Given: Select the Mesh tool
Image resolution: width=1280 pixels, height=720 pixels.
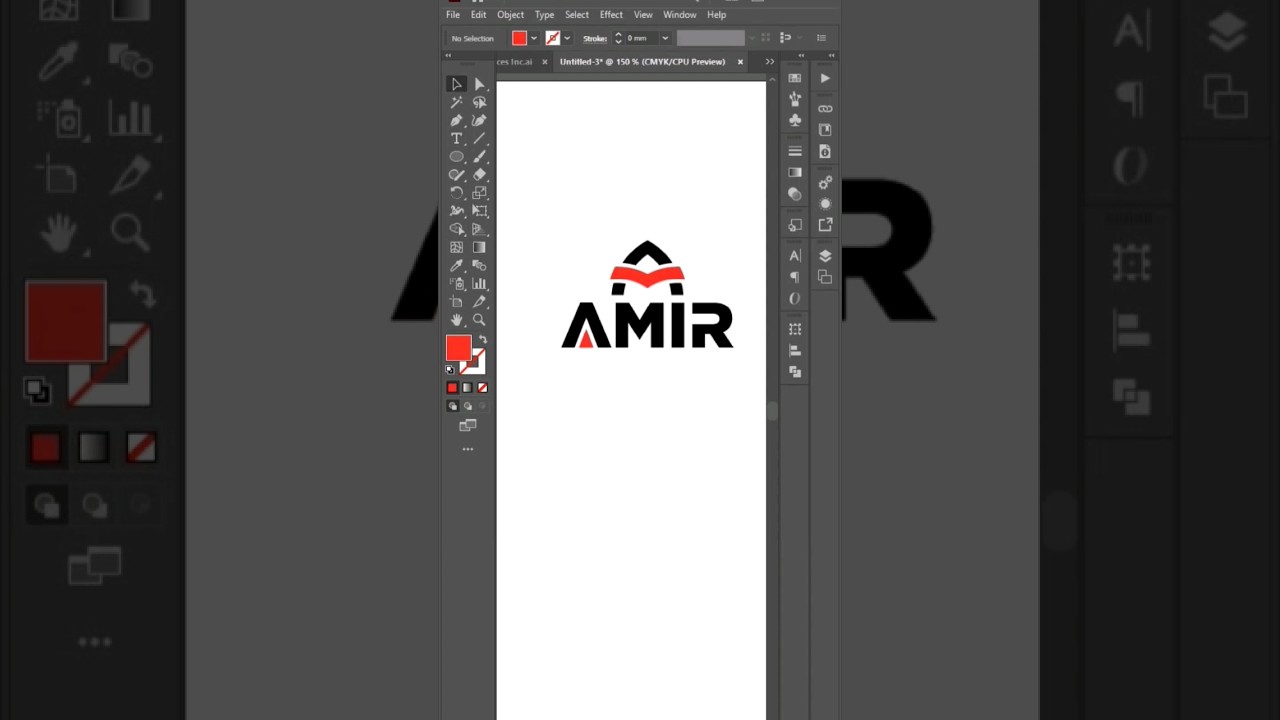Looking at the screenshot, I should coord(456,247).
